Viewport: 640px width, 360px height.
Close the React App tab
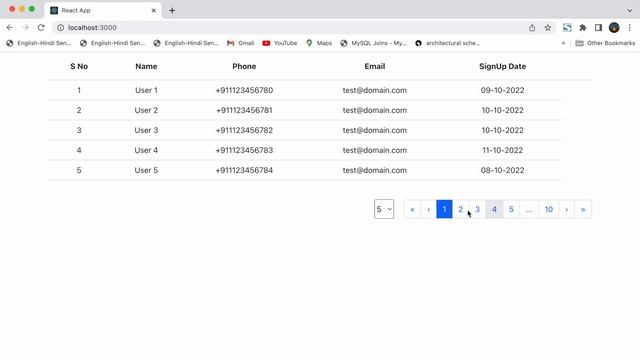(153, 11)
